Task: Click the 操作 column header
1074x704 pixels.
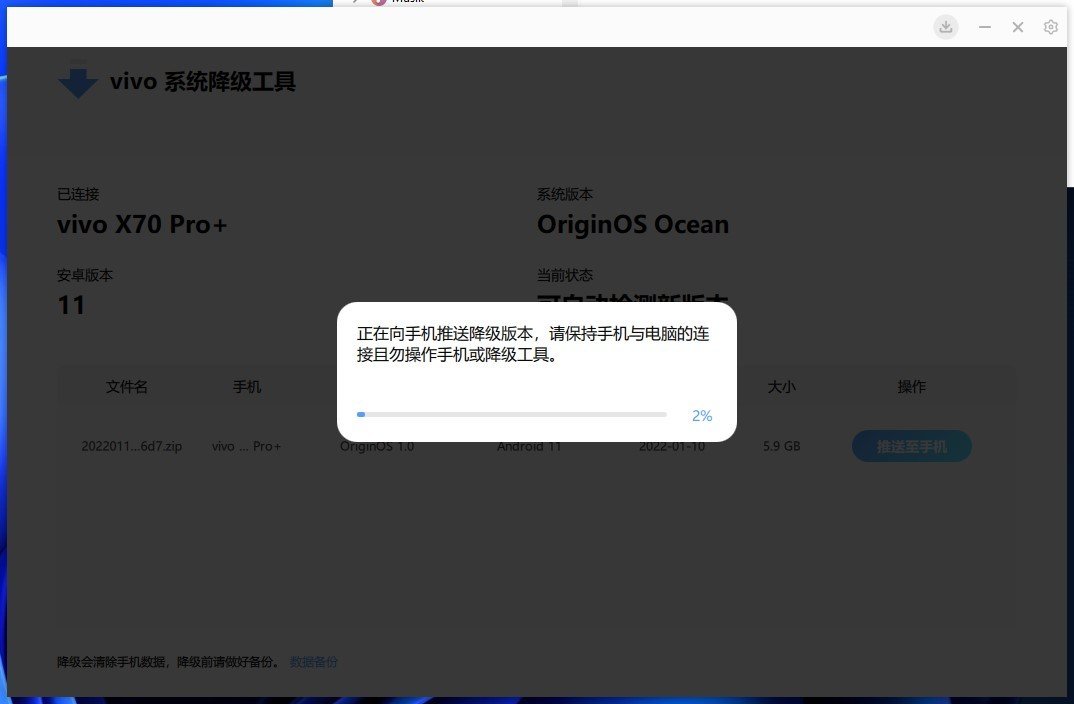Action: pos(912,387)
